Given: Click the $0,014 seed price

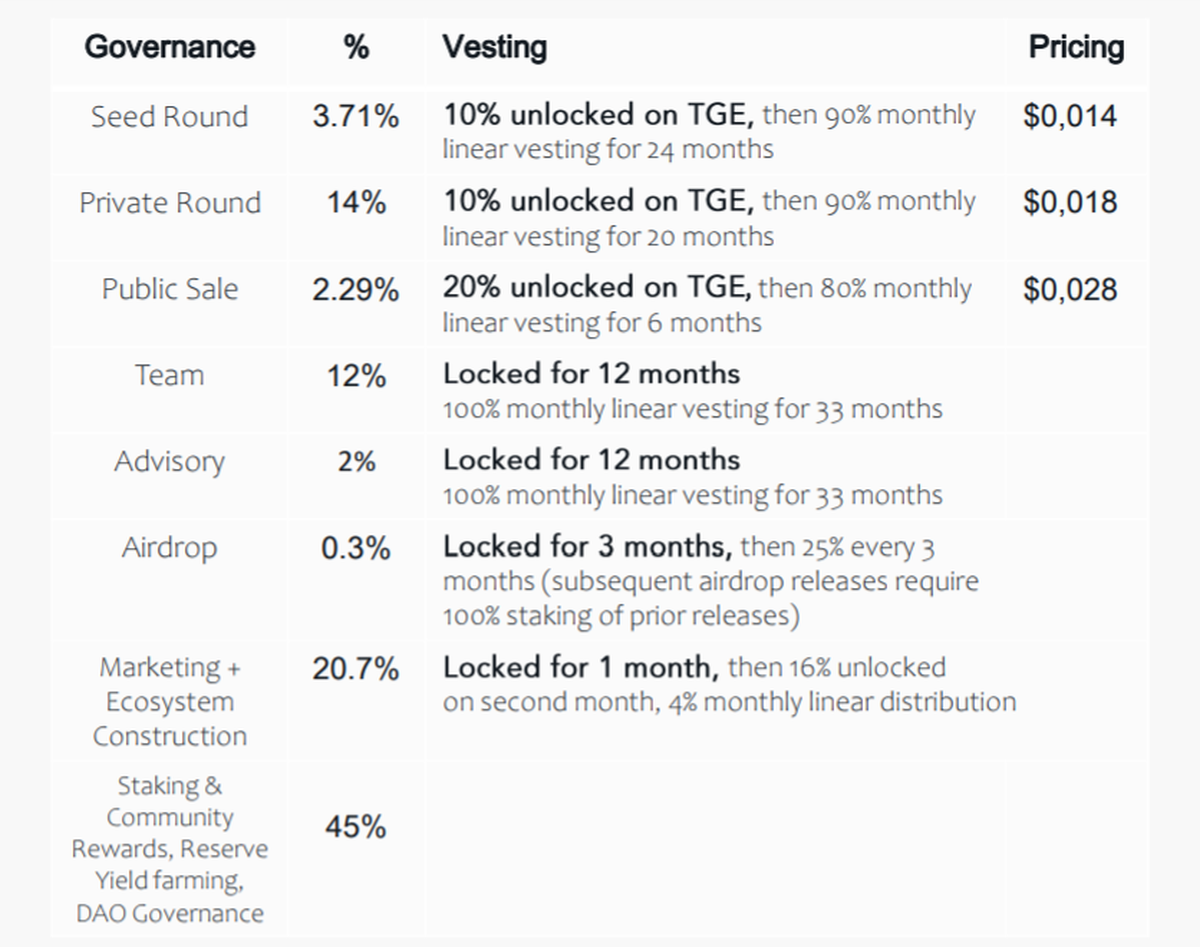Looking at the screenshot, I should 1070,117.
